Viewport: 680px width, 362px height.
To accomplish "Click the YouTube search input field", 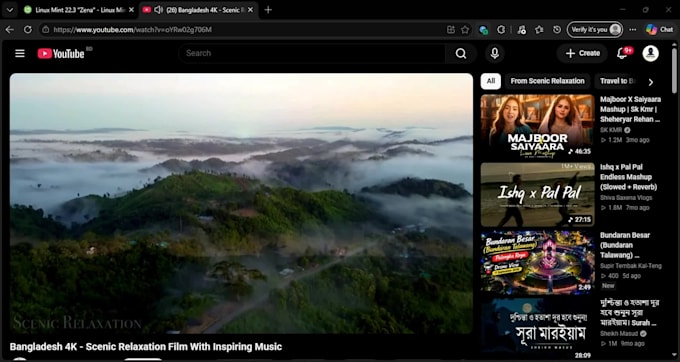I will point(312,53).
